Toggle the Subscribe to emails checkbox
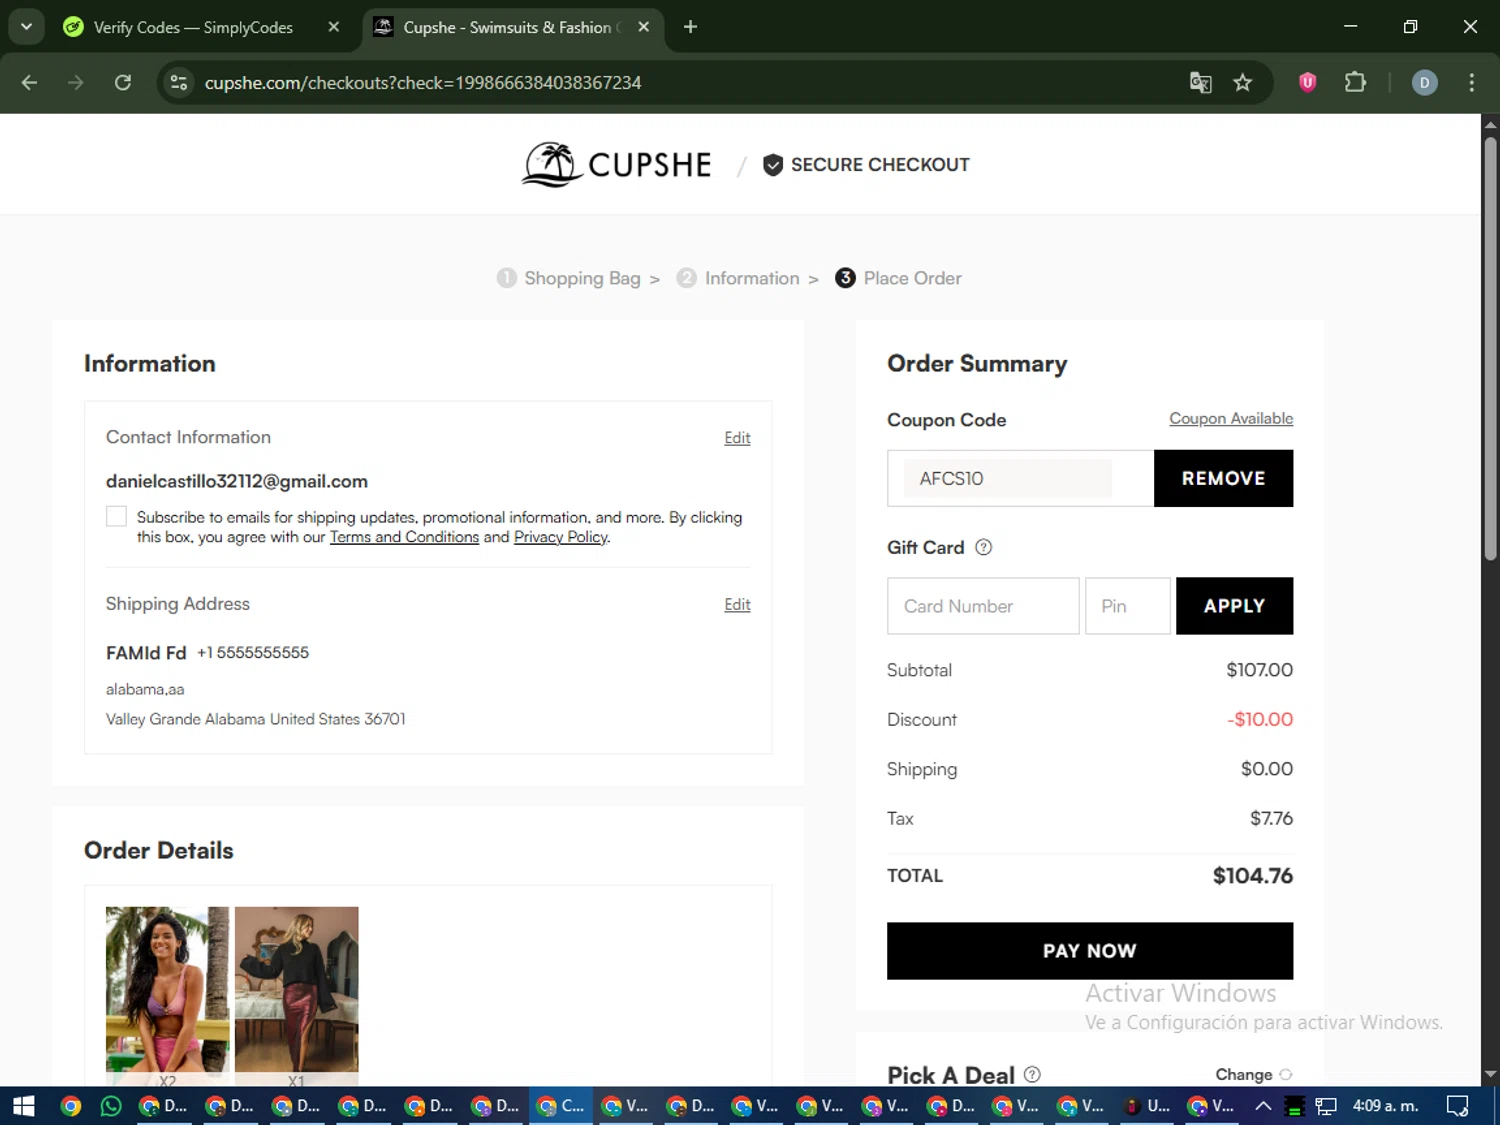Screen dimensions: 1500x1125 117,516
